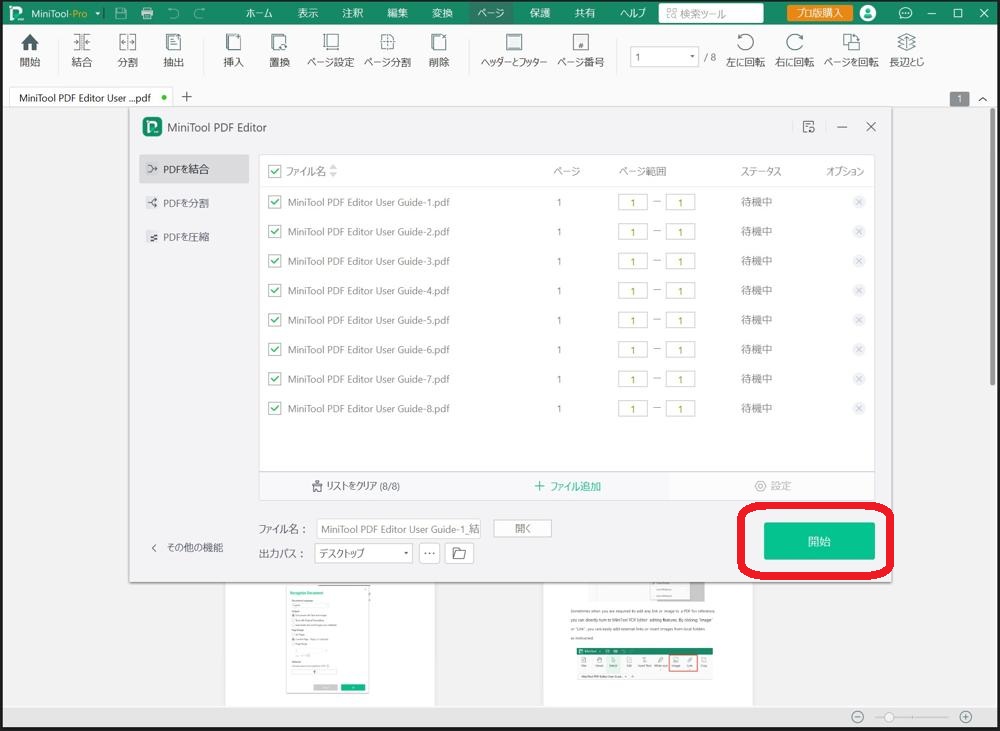
Task: Uncheck MiniTool PDF Editor User Guide-4.pdf
Action: pos(275,291)
